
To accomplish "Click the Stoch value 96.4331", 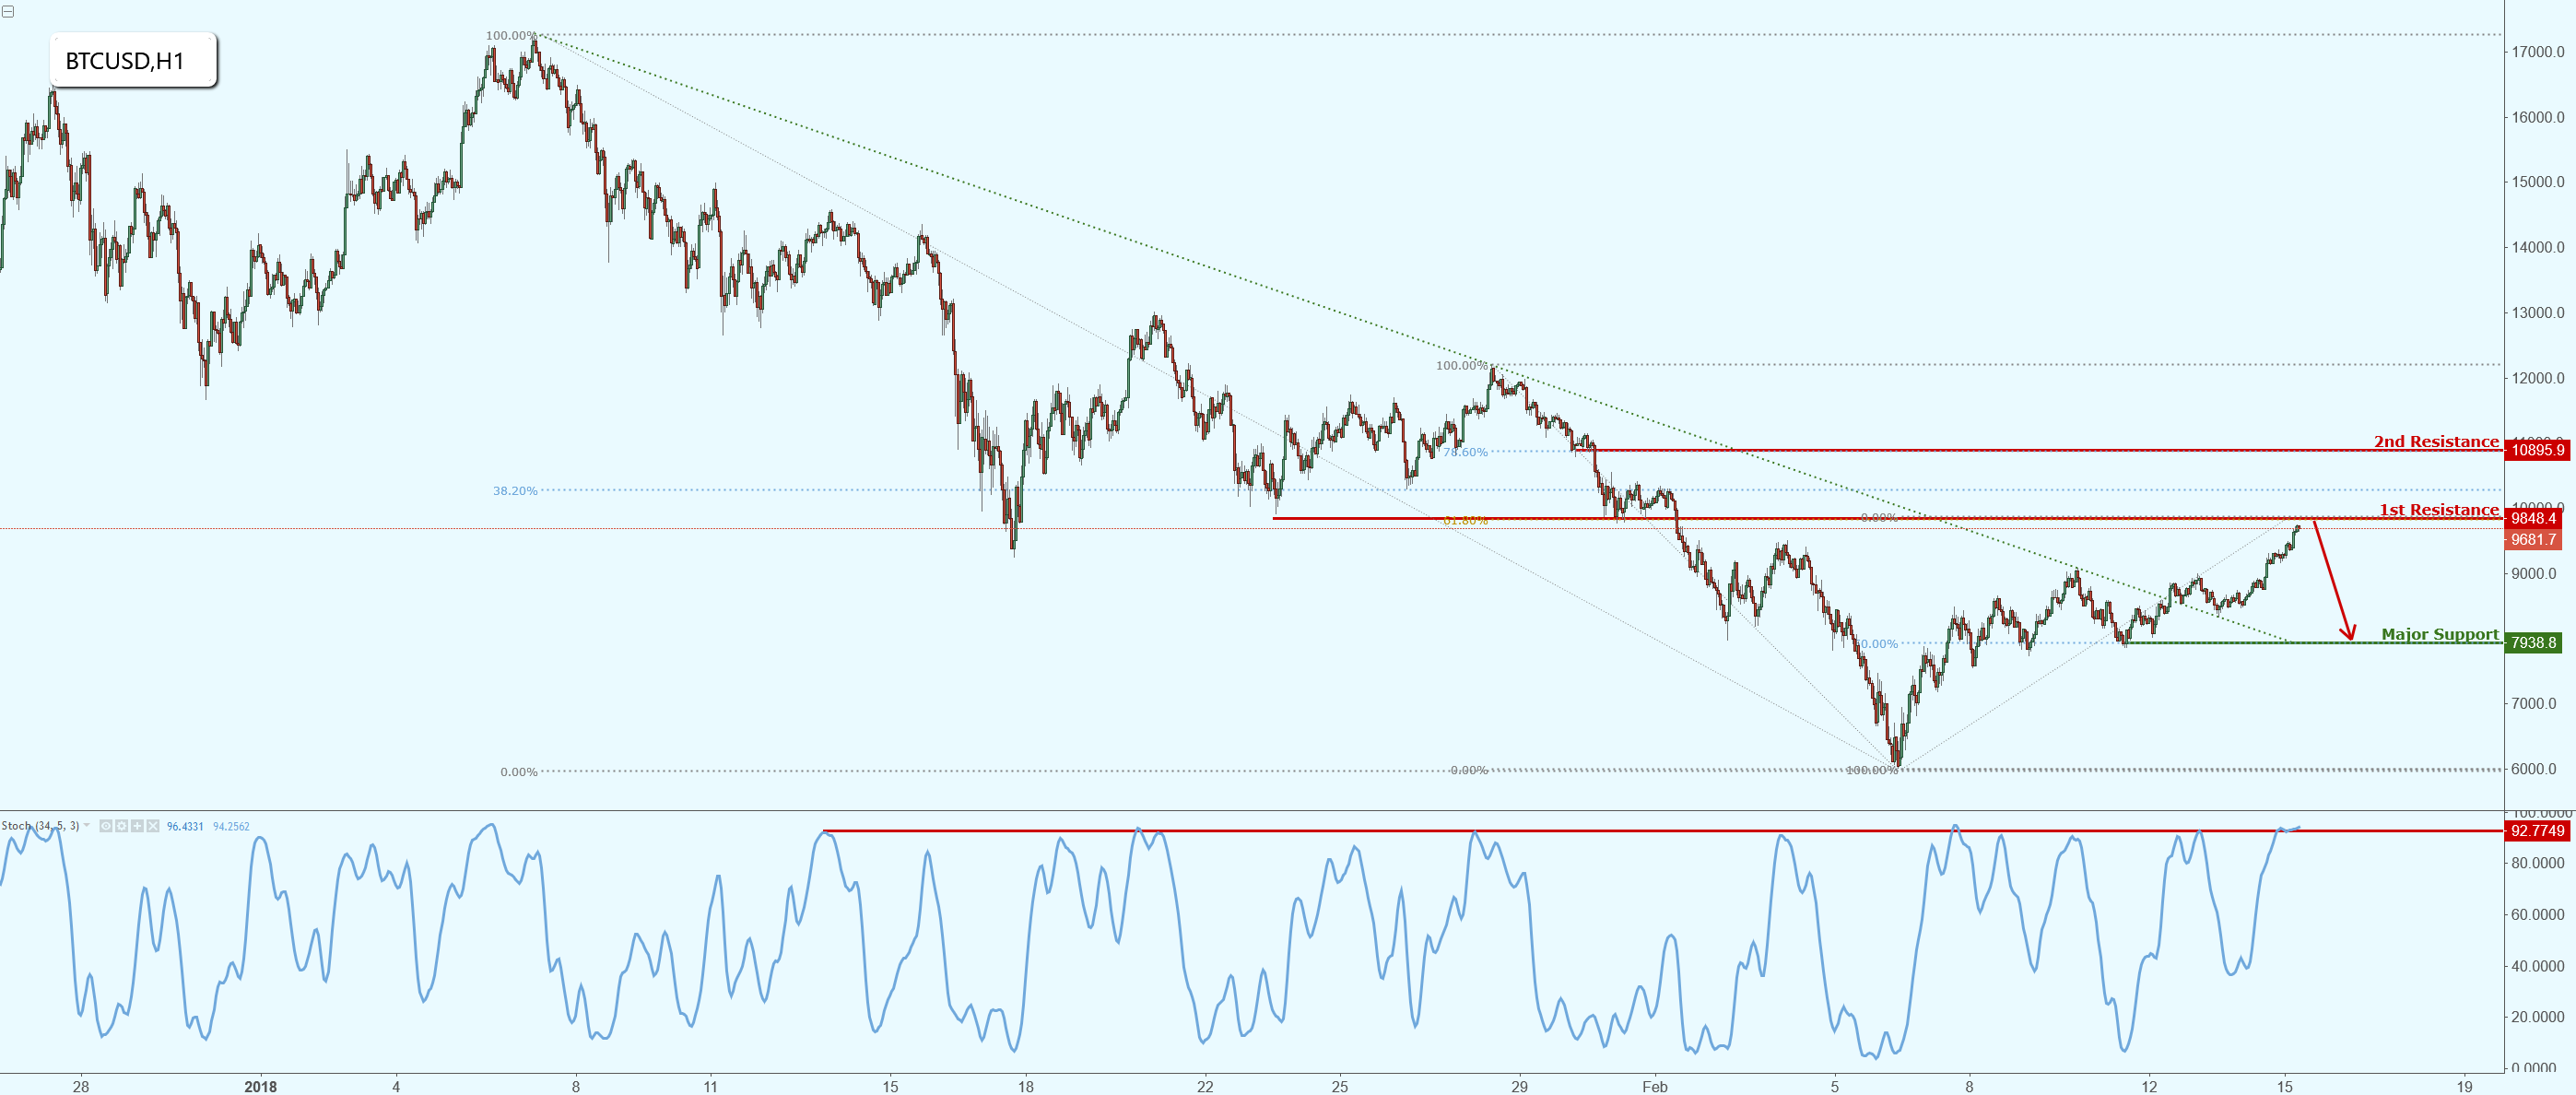I will tap(185, 826).
